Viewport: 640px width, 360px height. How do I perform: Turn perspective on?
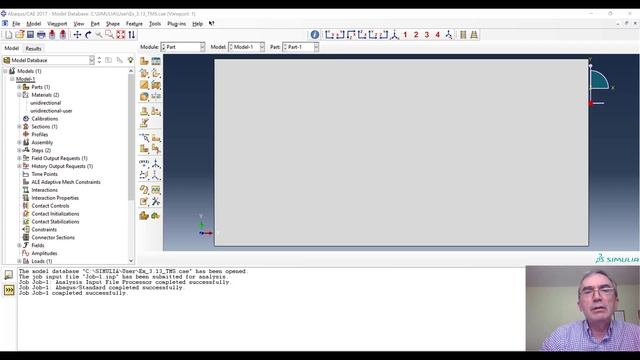pos(474,35)
